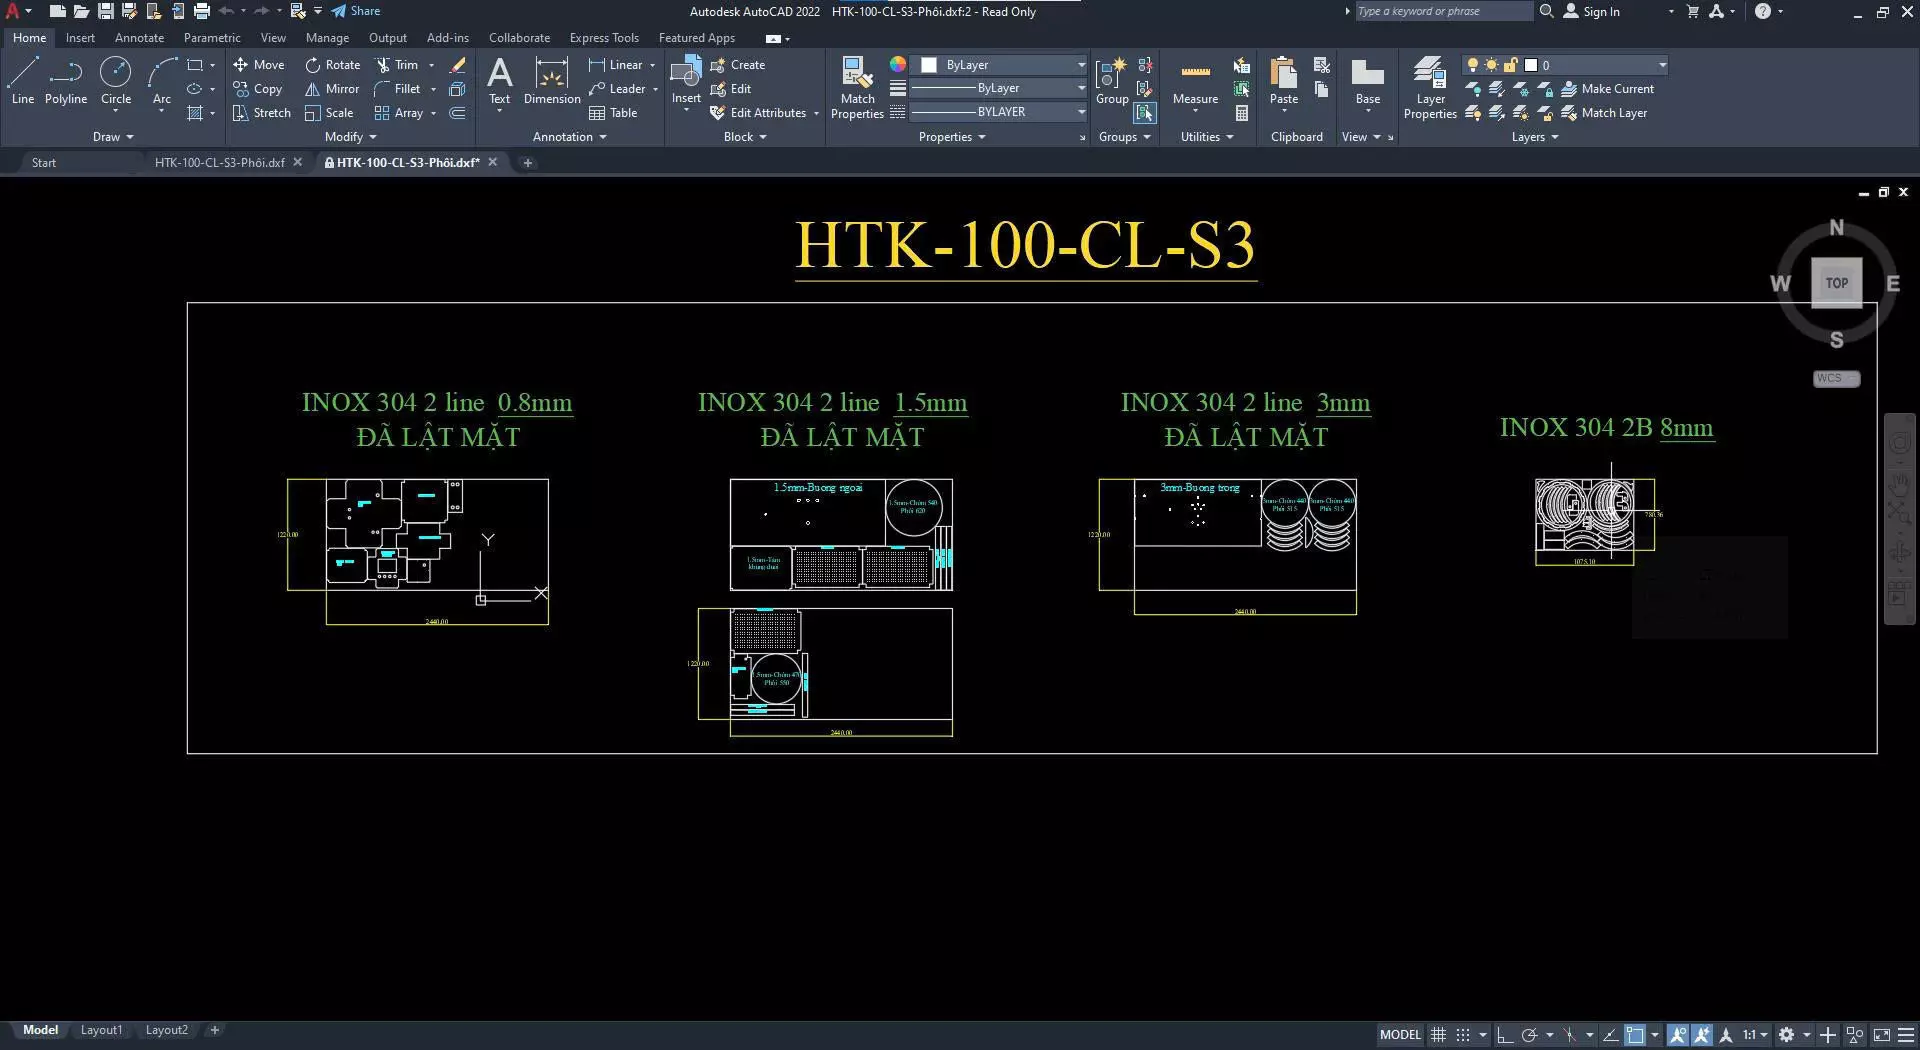Click the Share button
Viewport: 1920px width, 1050px height.
pyautogui.click(x=356, y=11)
